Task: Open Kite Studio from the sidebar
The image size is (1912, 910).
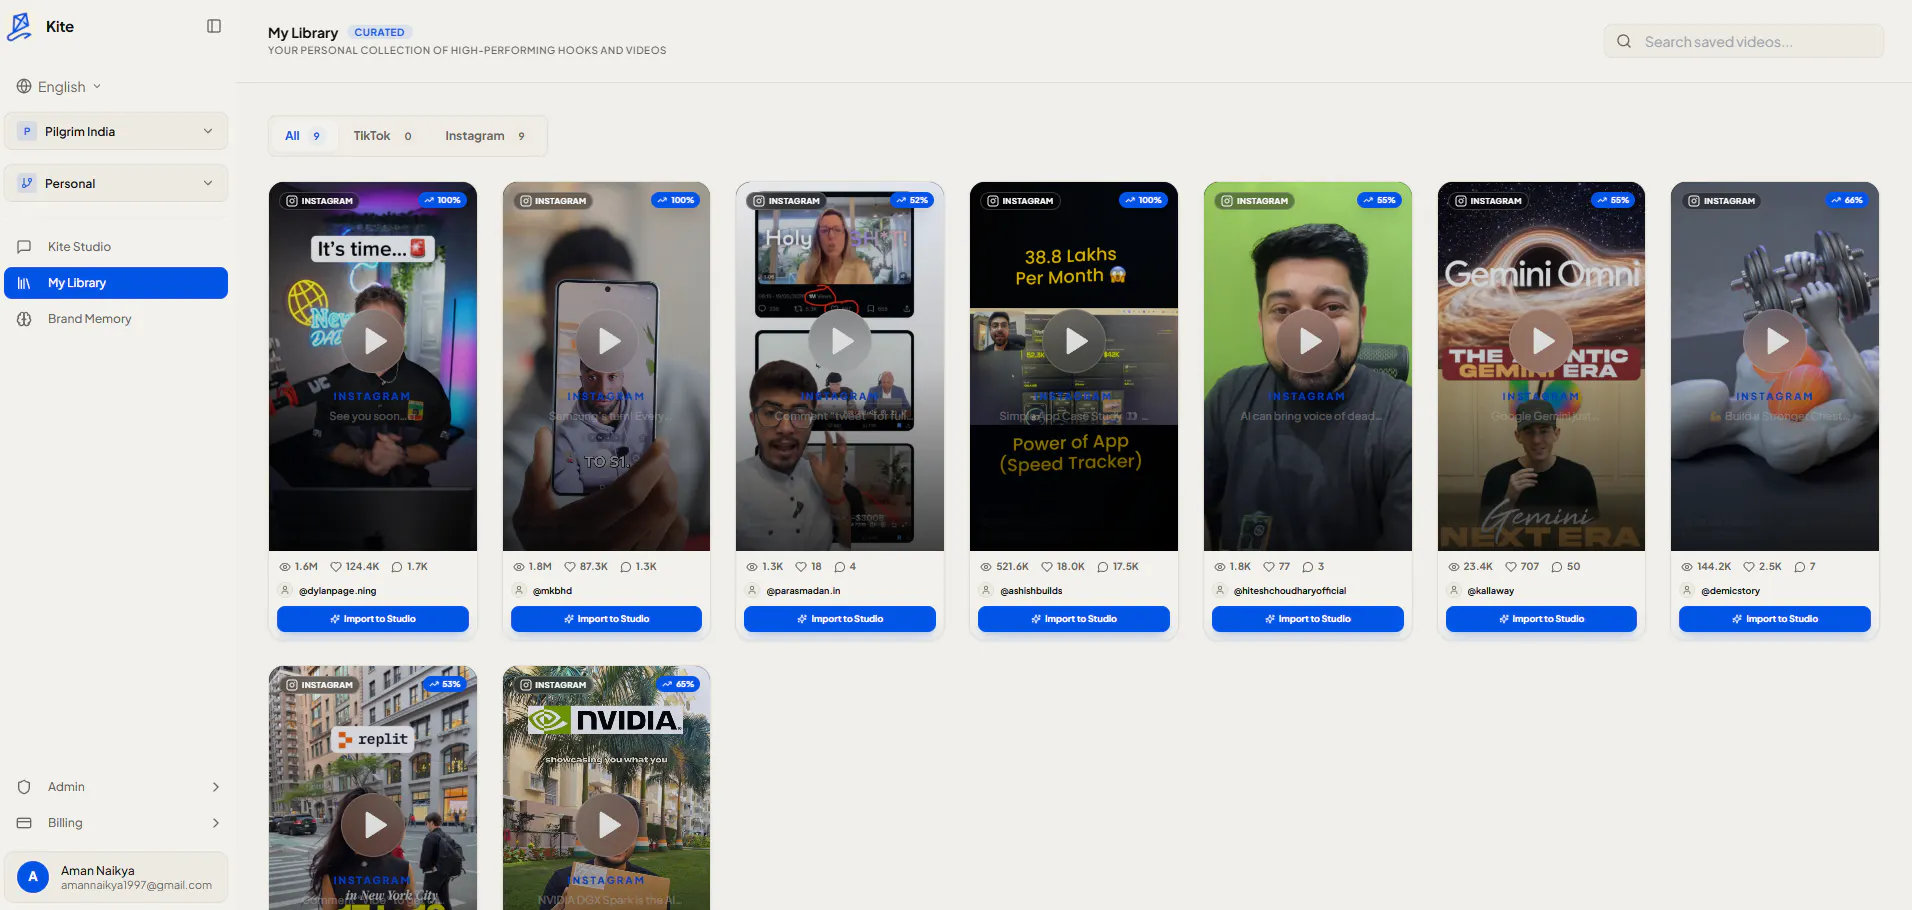Action: [116, 247]
